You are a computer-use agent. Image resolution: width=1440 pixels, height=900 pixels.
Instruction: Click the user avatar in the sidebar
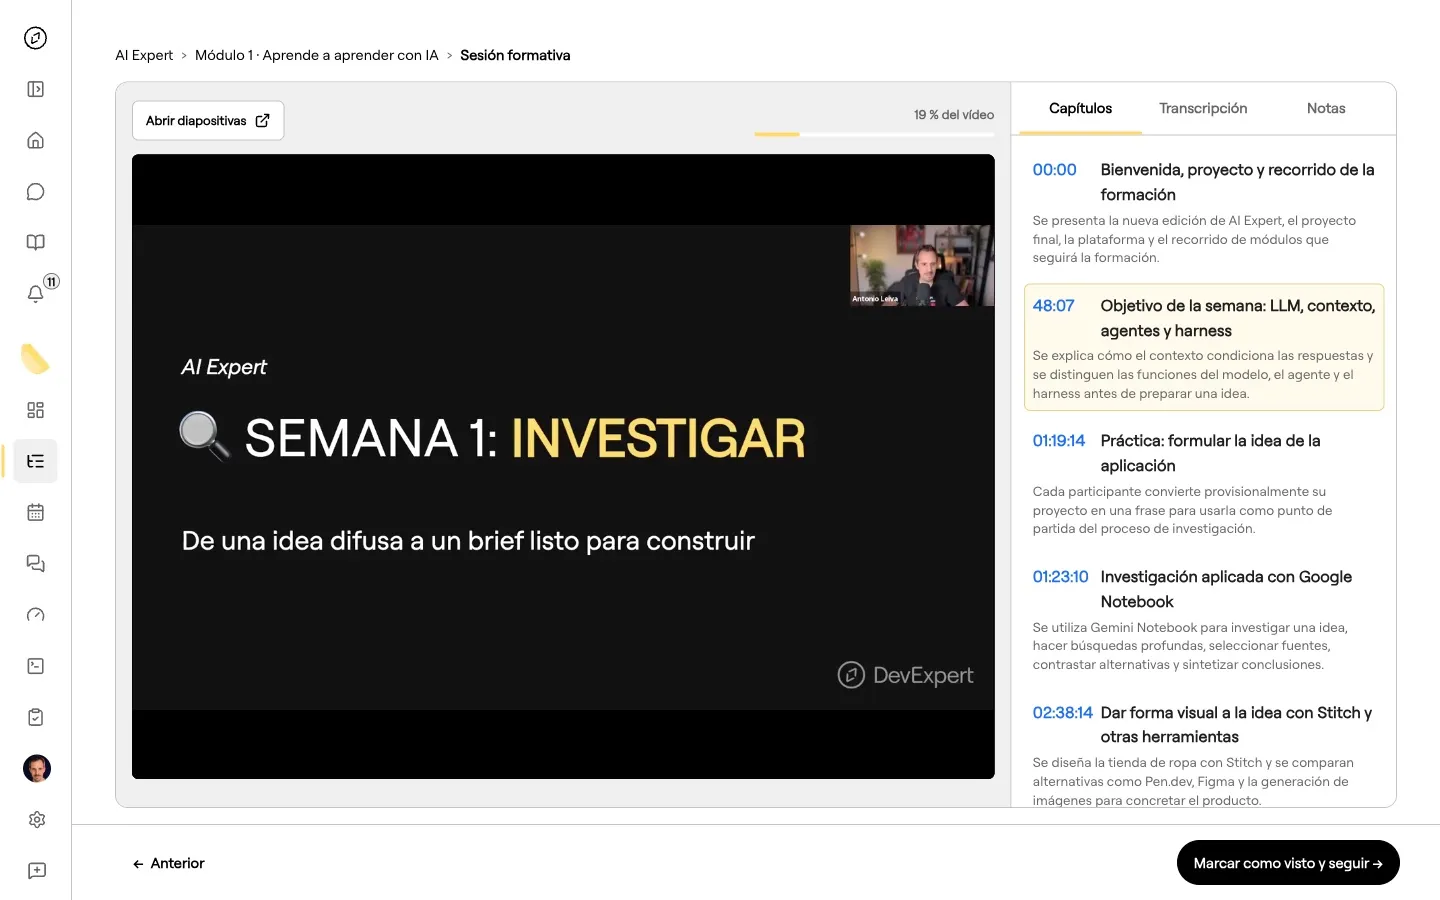[x=36, y=768]
